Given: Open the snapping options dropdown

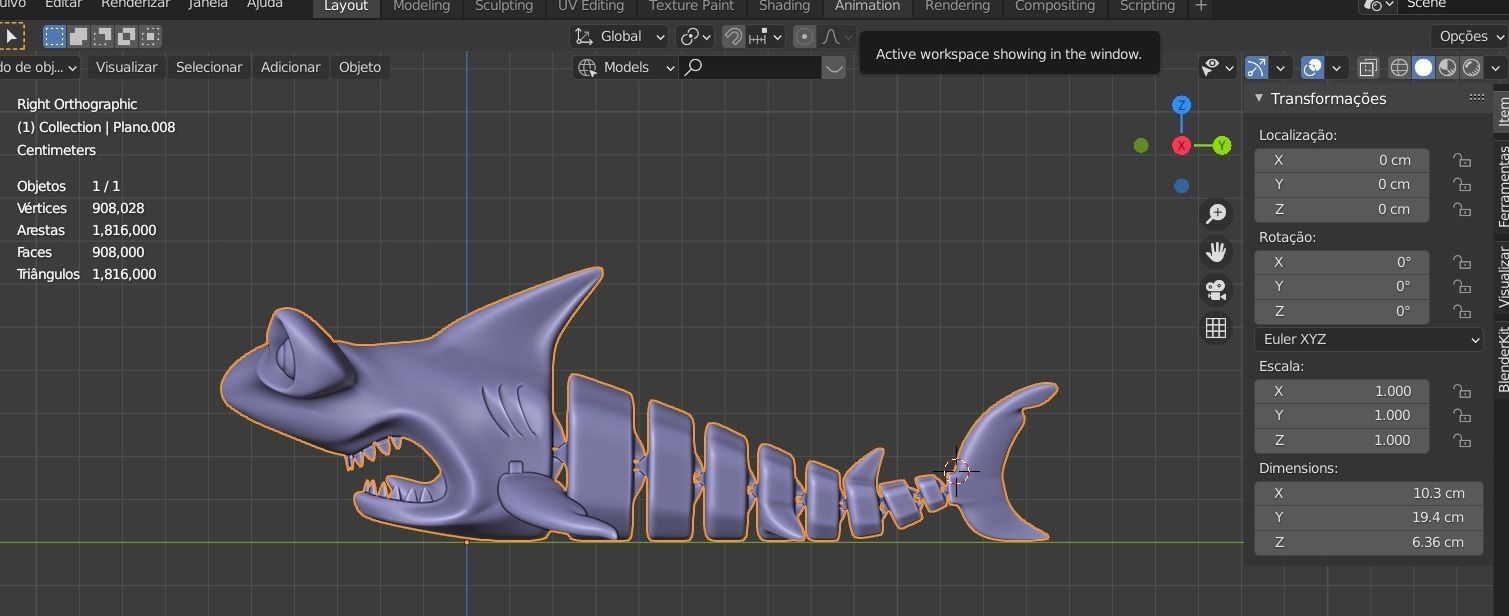Looking at the screenshot, I should (766, 37).
